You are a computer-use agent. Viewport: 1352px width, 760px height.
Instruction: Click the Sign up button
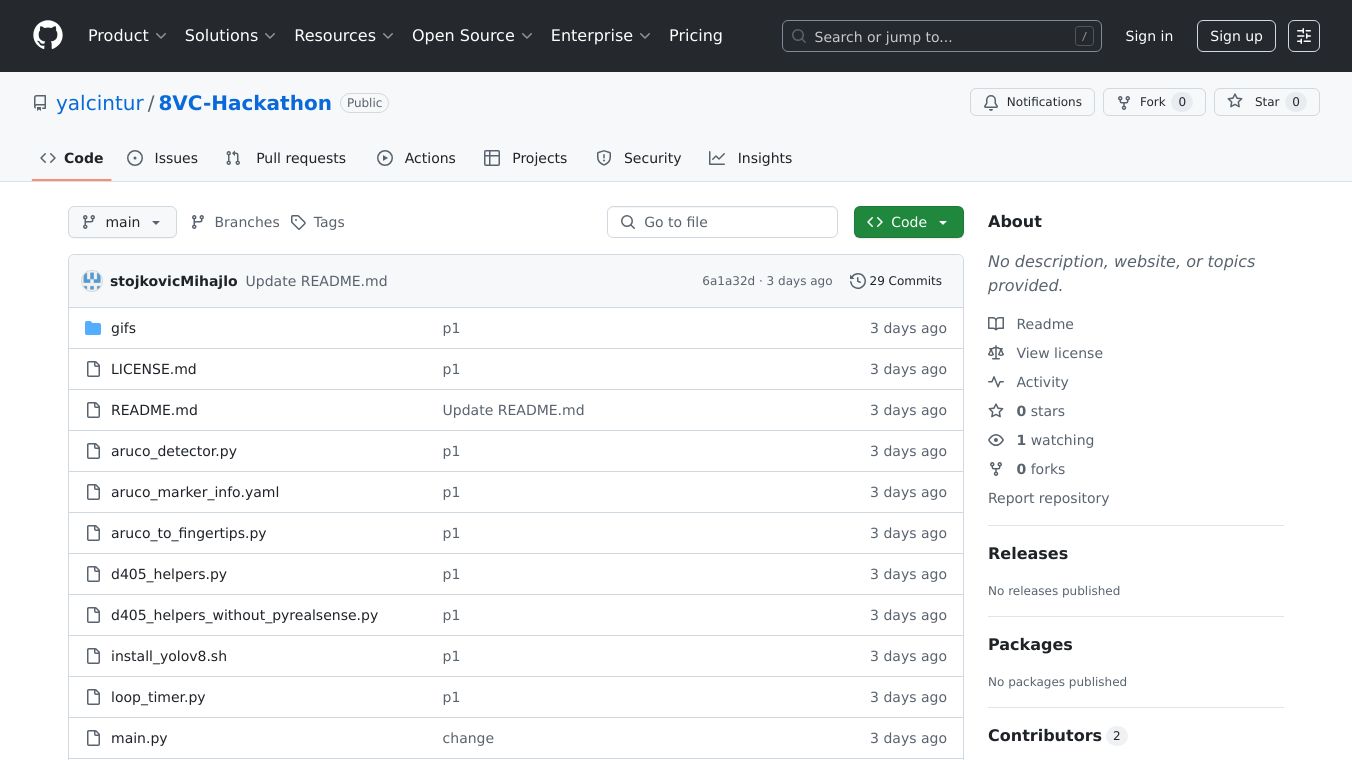coord(1235,36)
